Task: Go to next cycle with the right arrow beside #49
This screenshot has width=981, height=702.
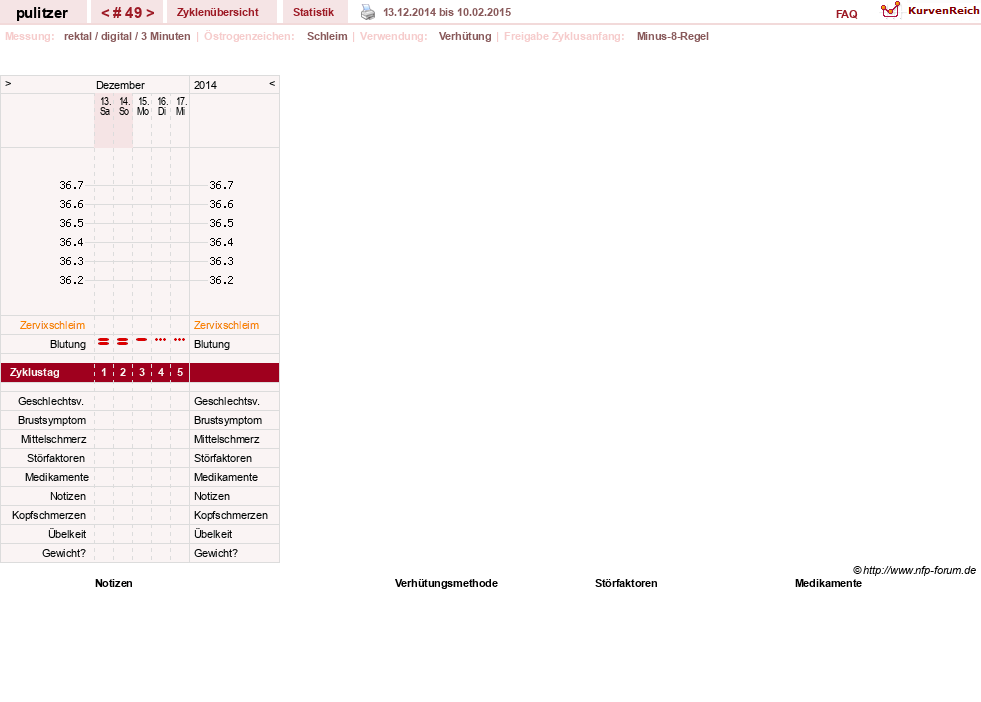Action: tap(150, 13)
